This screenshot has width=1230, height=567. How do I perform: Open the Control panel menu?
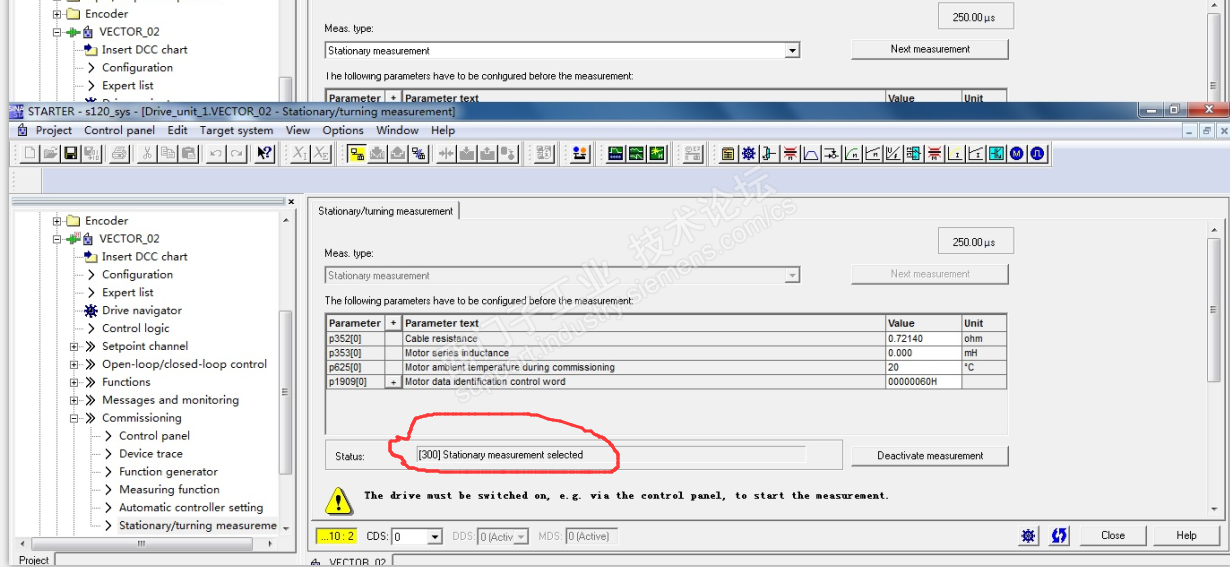[x=119, y=130]
